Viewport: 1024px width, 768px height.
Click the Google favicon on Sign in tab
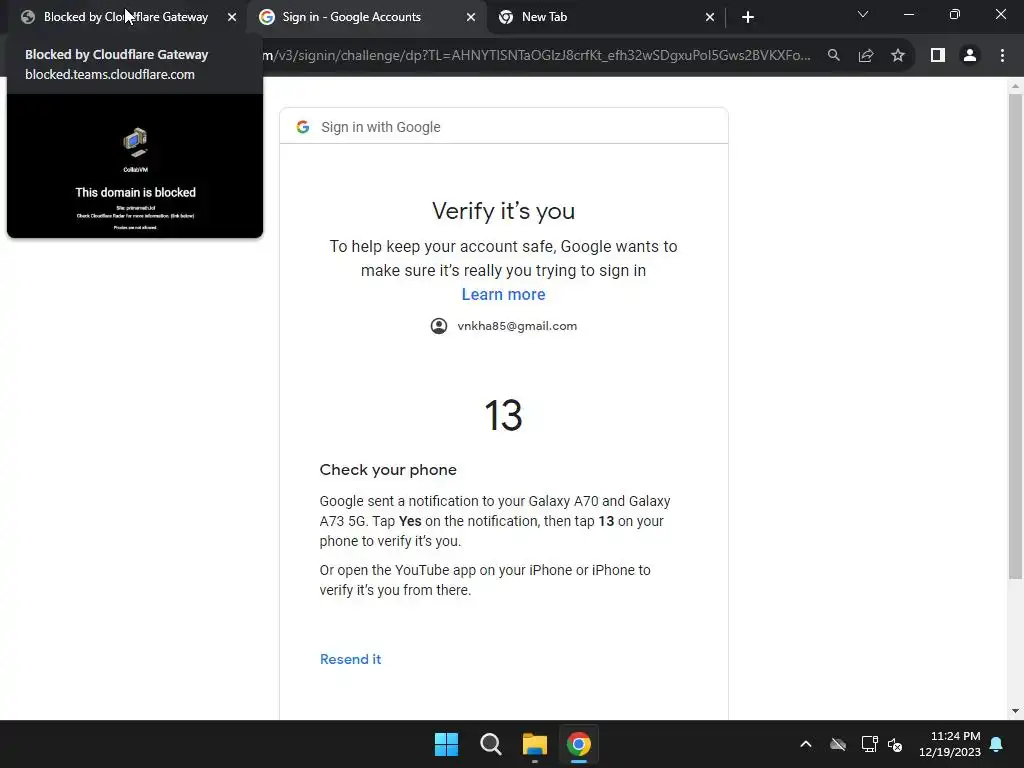click(266, 17)
